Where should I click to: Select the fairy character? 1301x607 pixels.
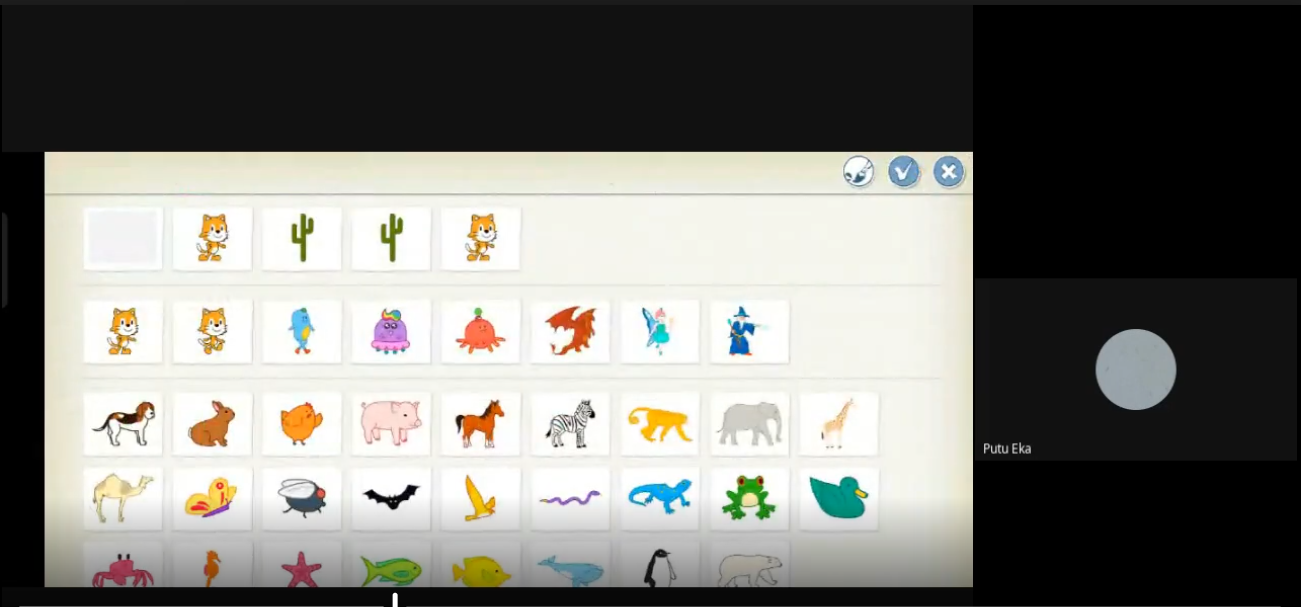[x=659, y=331]
